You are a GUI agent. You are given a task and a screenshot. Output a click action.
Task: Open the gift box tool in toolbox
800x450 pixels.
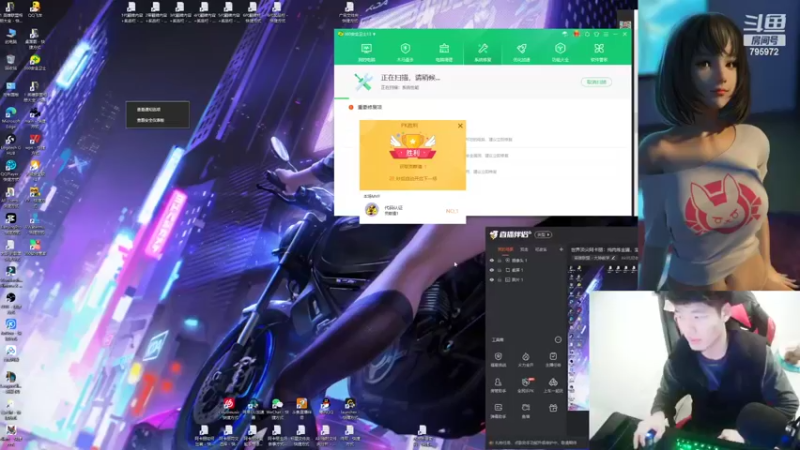click(553, 408)
